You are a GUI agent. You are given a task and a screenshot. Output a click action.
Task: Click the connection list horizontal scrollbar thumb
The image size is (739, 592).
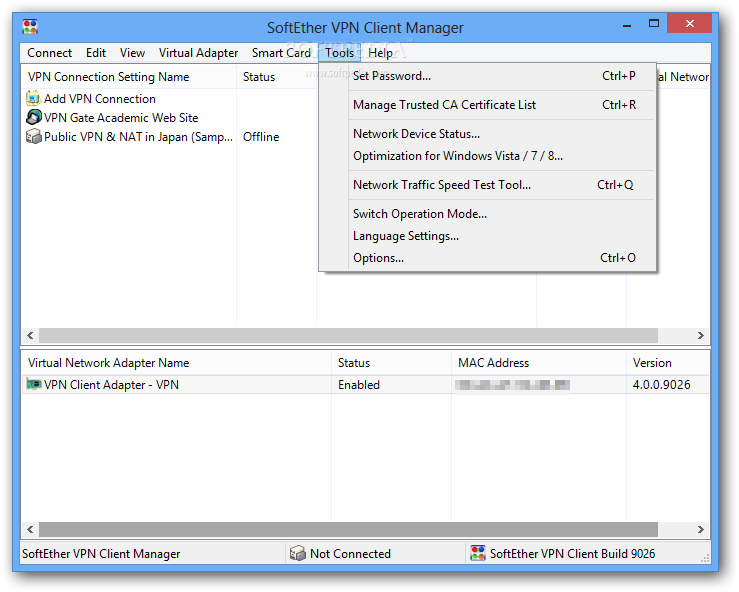(x=348, y=335)
